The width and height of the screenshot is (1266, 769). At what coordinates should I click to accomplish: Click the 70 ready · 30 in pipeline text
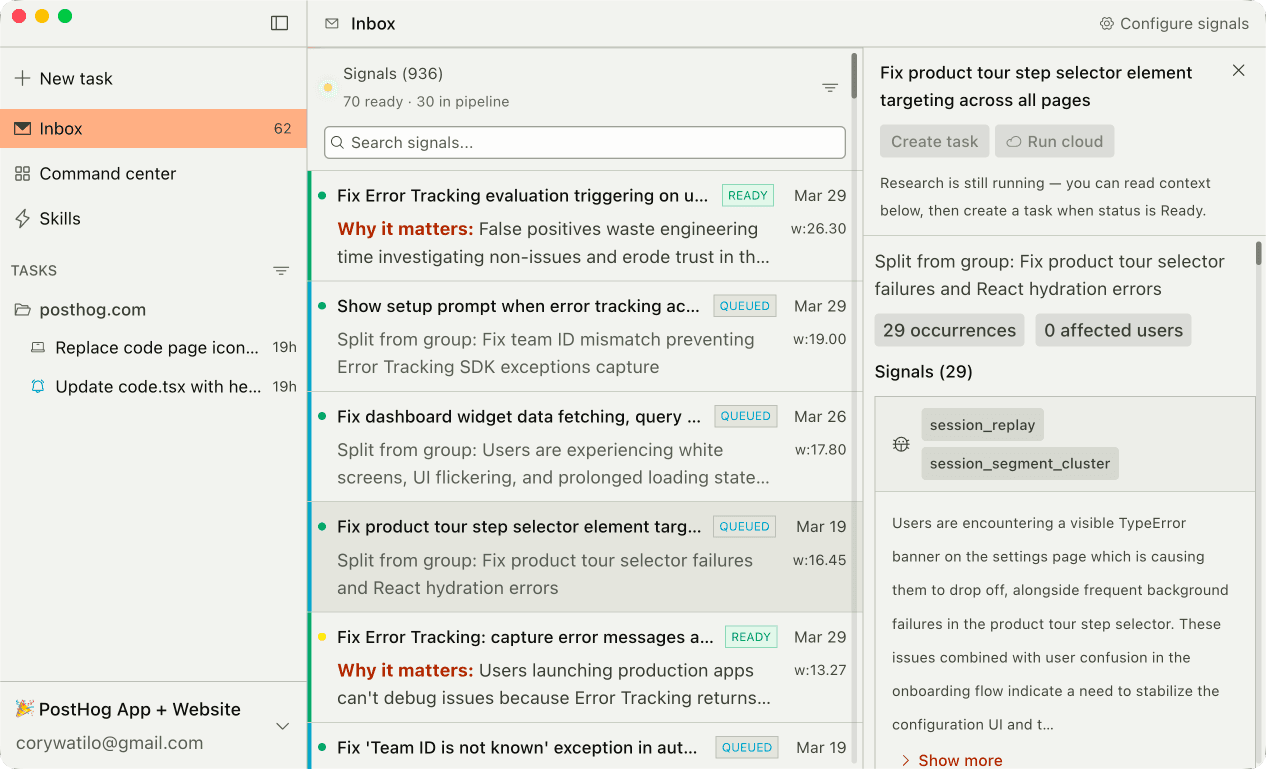[x=426, y=102]
